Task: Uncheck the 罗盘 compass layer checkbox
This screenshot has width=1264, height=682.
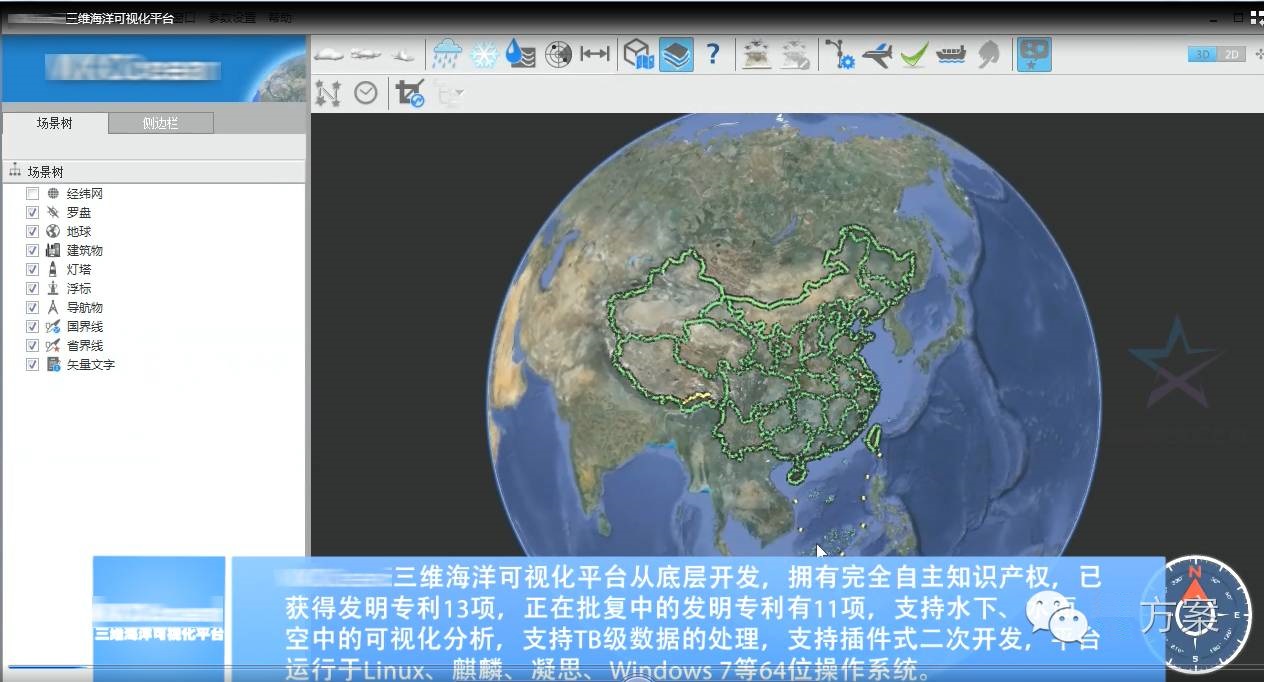Action: 33,213
